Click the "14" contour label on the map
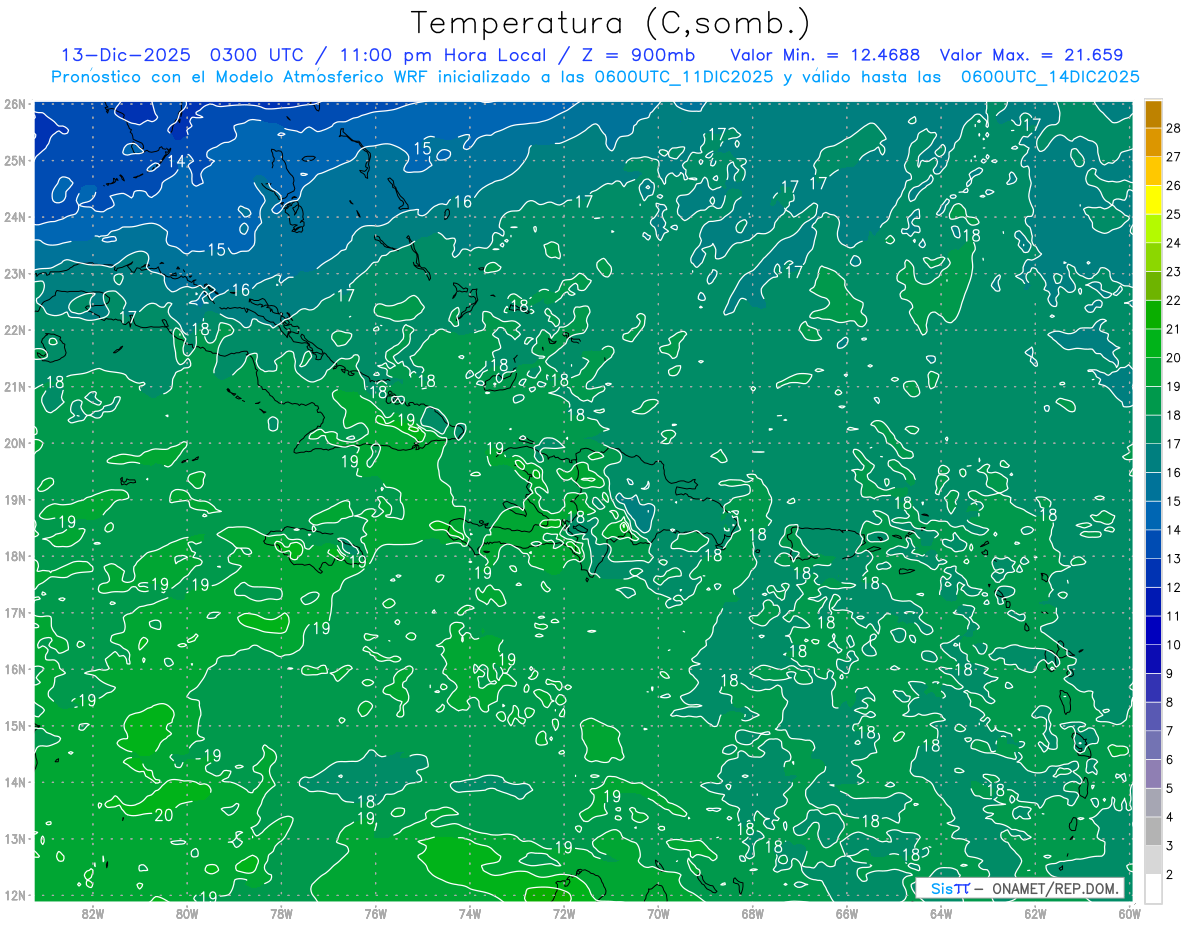Screen dimensions: 1200x927 [177, 161]
